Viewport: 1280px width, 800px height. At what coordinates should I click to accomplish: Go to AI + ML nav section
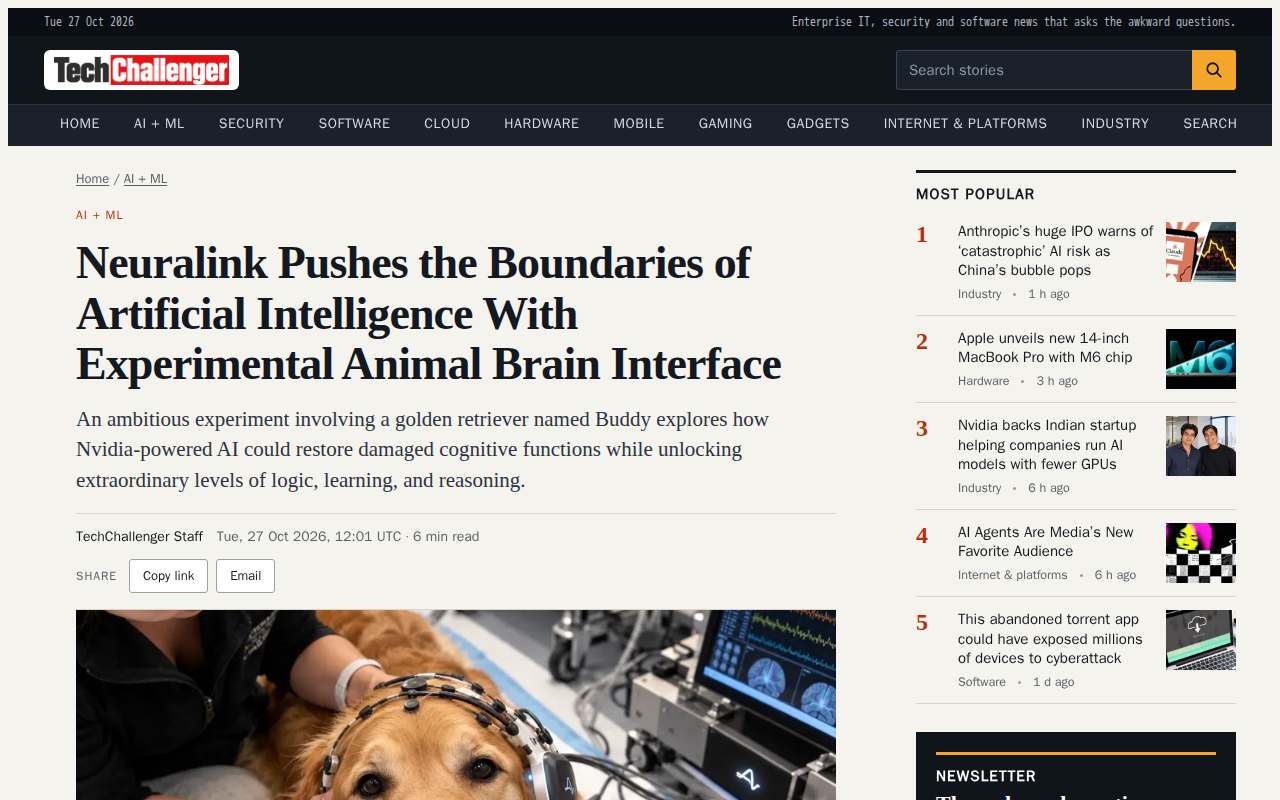point(159,124)
